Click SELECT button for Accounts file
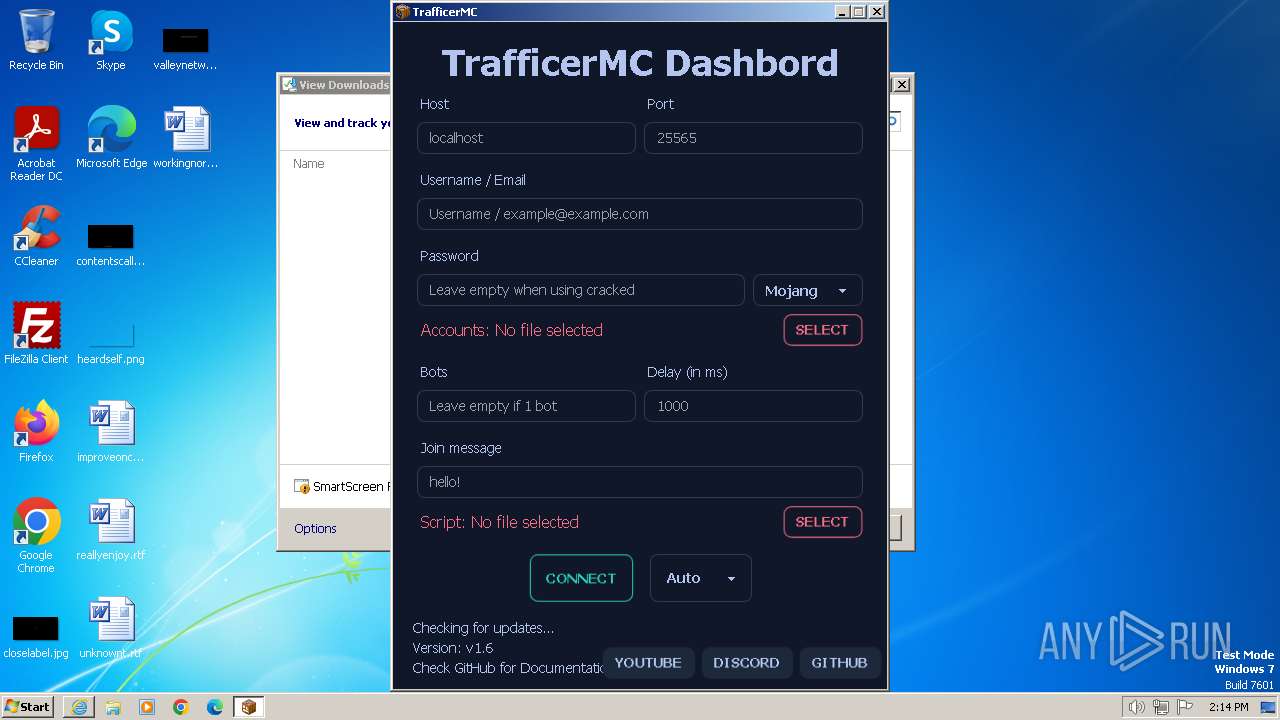Screen dimensions: 1280x720 [822, 330]
